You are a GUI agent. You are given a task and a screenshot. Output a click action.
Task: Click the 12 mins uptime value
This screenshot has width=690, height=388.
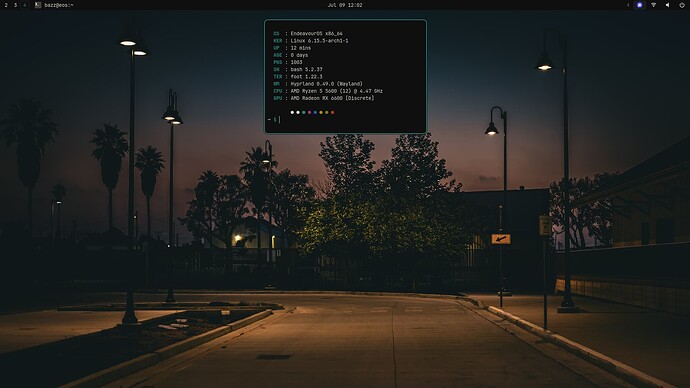(301, 48)
